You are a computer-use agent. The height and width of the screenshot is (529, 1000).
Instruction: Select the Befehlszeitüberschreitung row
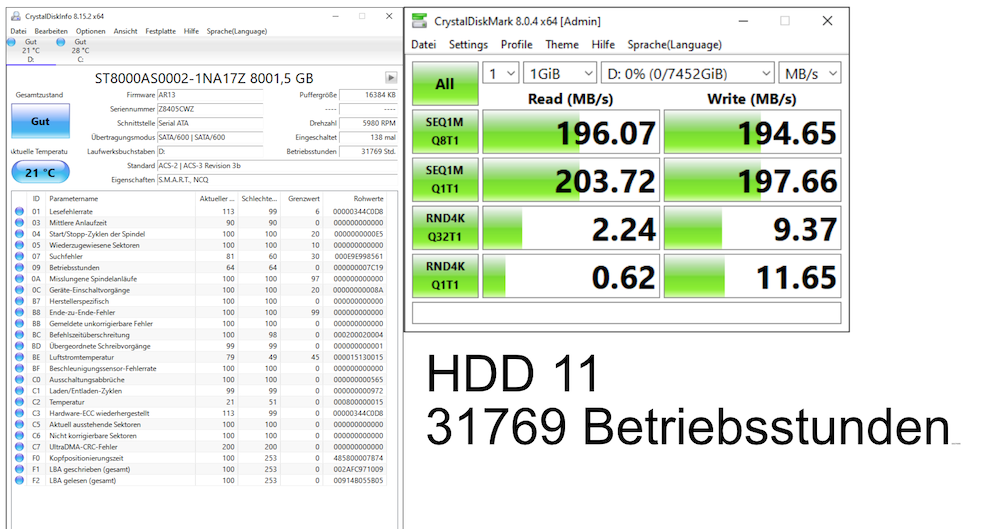[x=200, y=334]
